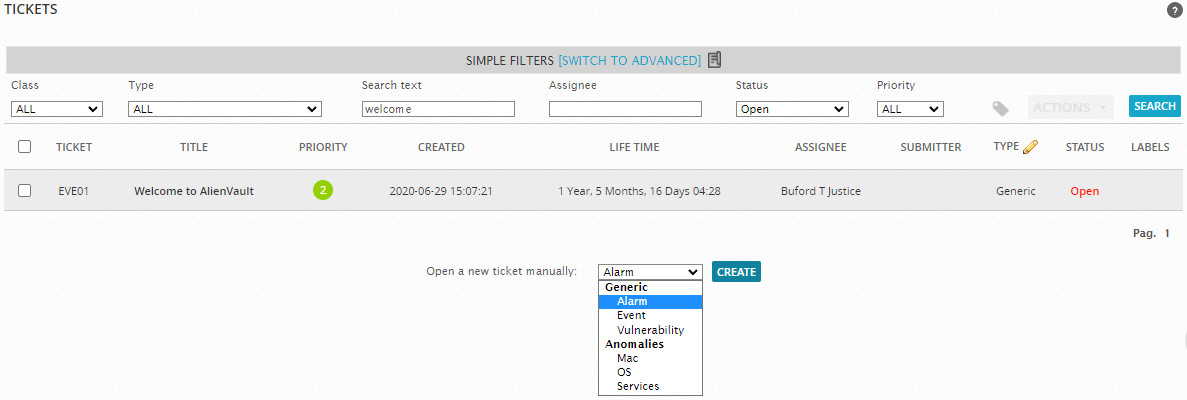Viewport: 1187px width, 400px height.
Task: Click the Search button
Action: [x=1155, y=106]
